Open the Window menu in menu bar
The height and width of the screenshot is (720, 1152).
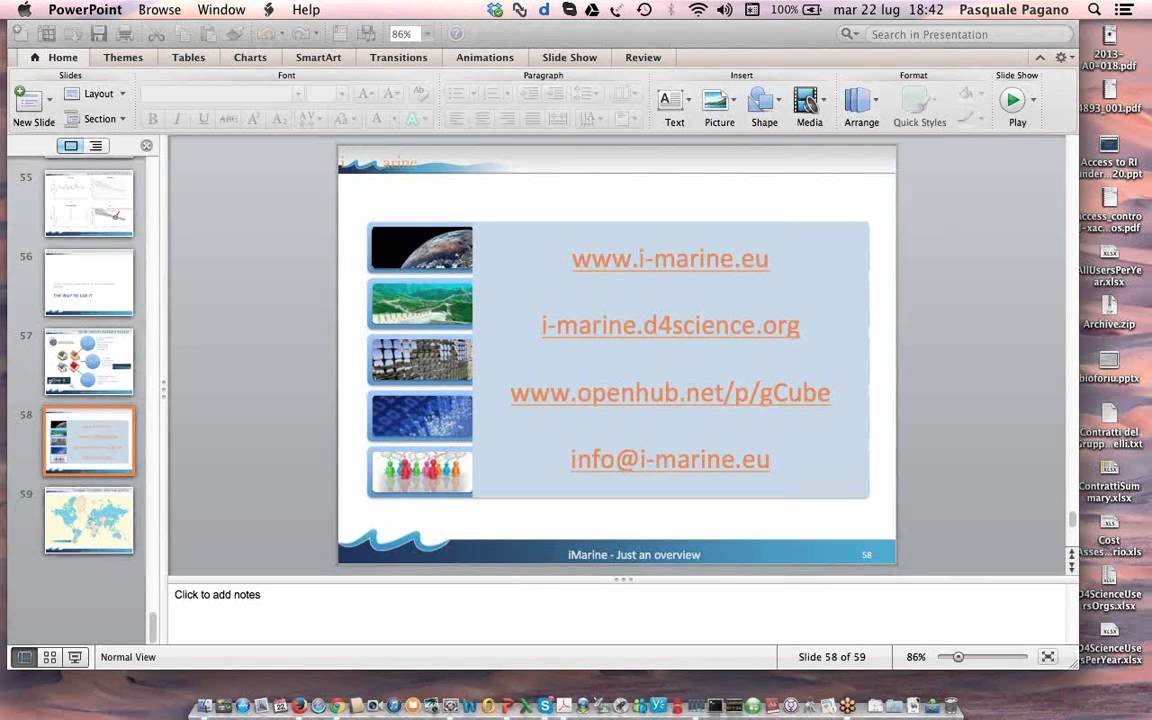[x=221, y=10]
